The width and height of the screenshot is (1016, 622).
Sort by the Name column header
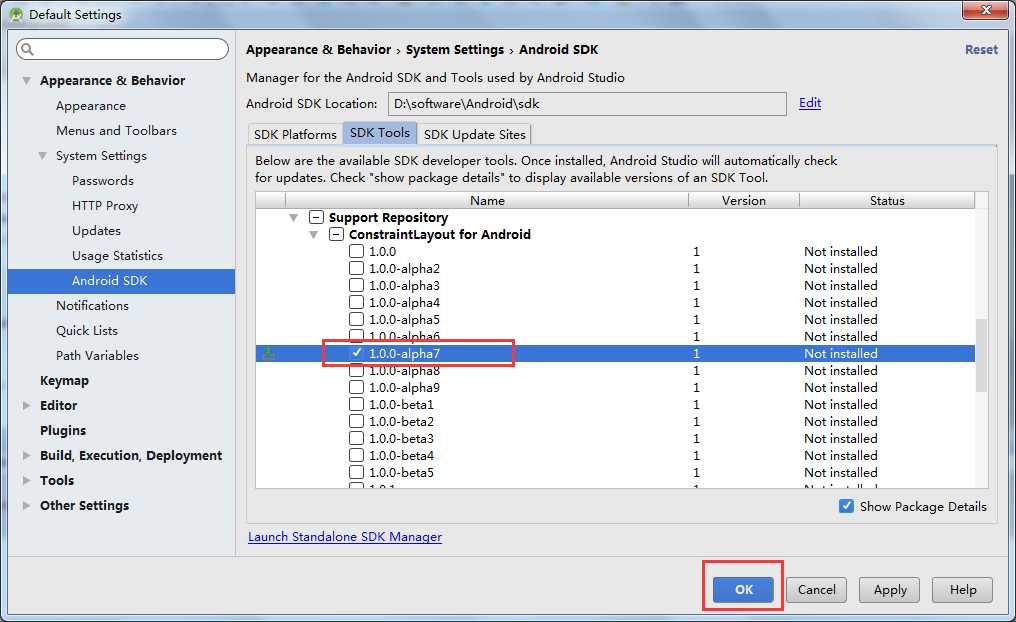(487, 200)
